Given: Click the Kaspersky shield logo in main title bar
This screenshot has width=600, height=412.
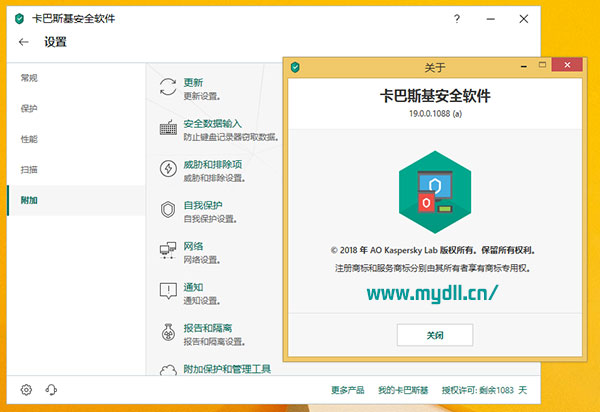Looking at the screenshot, I should coord(19,19).
